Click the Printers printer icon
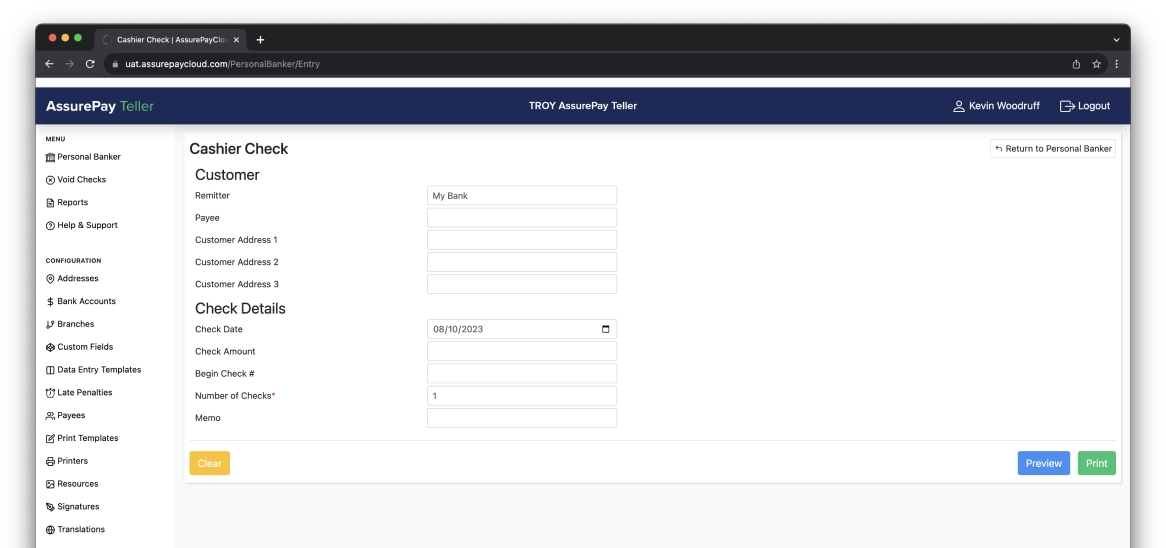The height and width of the screenshot is (548, 1166). [50, 462]
